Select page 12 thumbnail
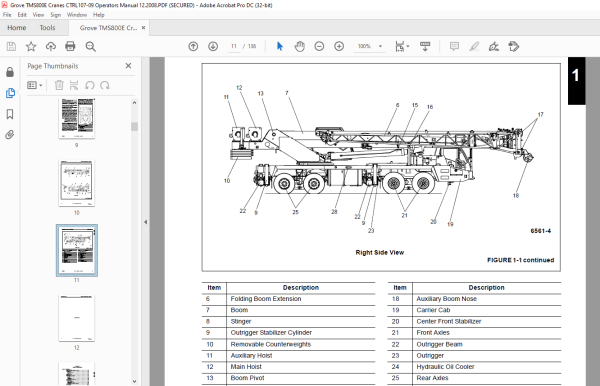This screenshot has width=600, height=386. [x=77, y=318]
